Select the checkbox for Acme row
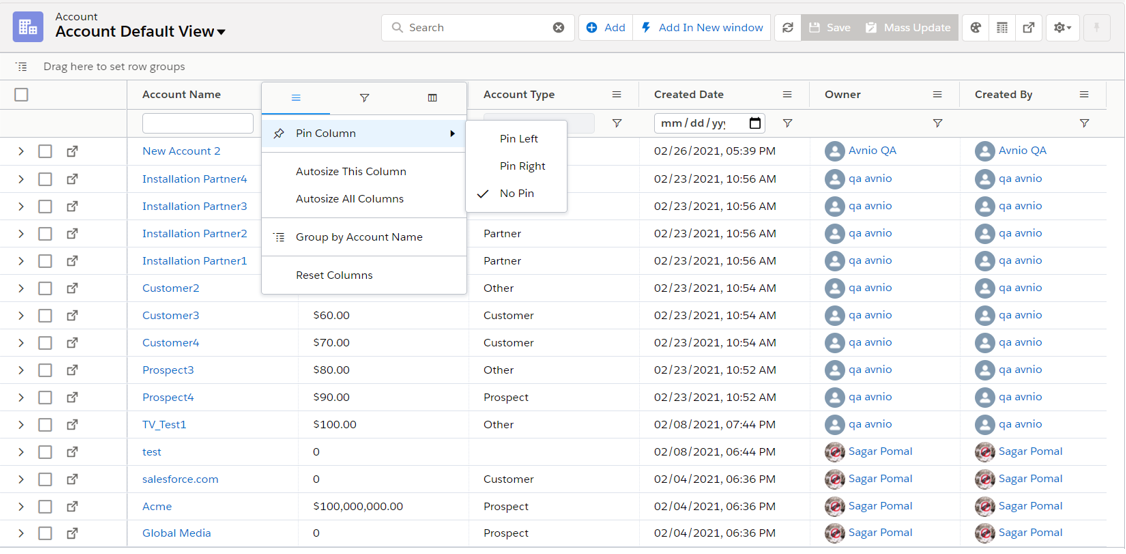1126x554 pixels. [45, 506]
